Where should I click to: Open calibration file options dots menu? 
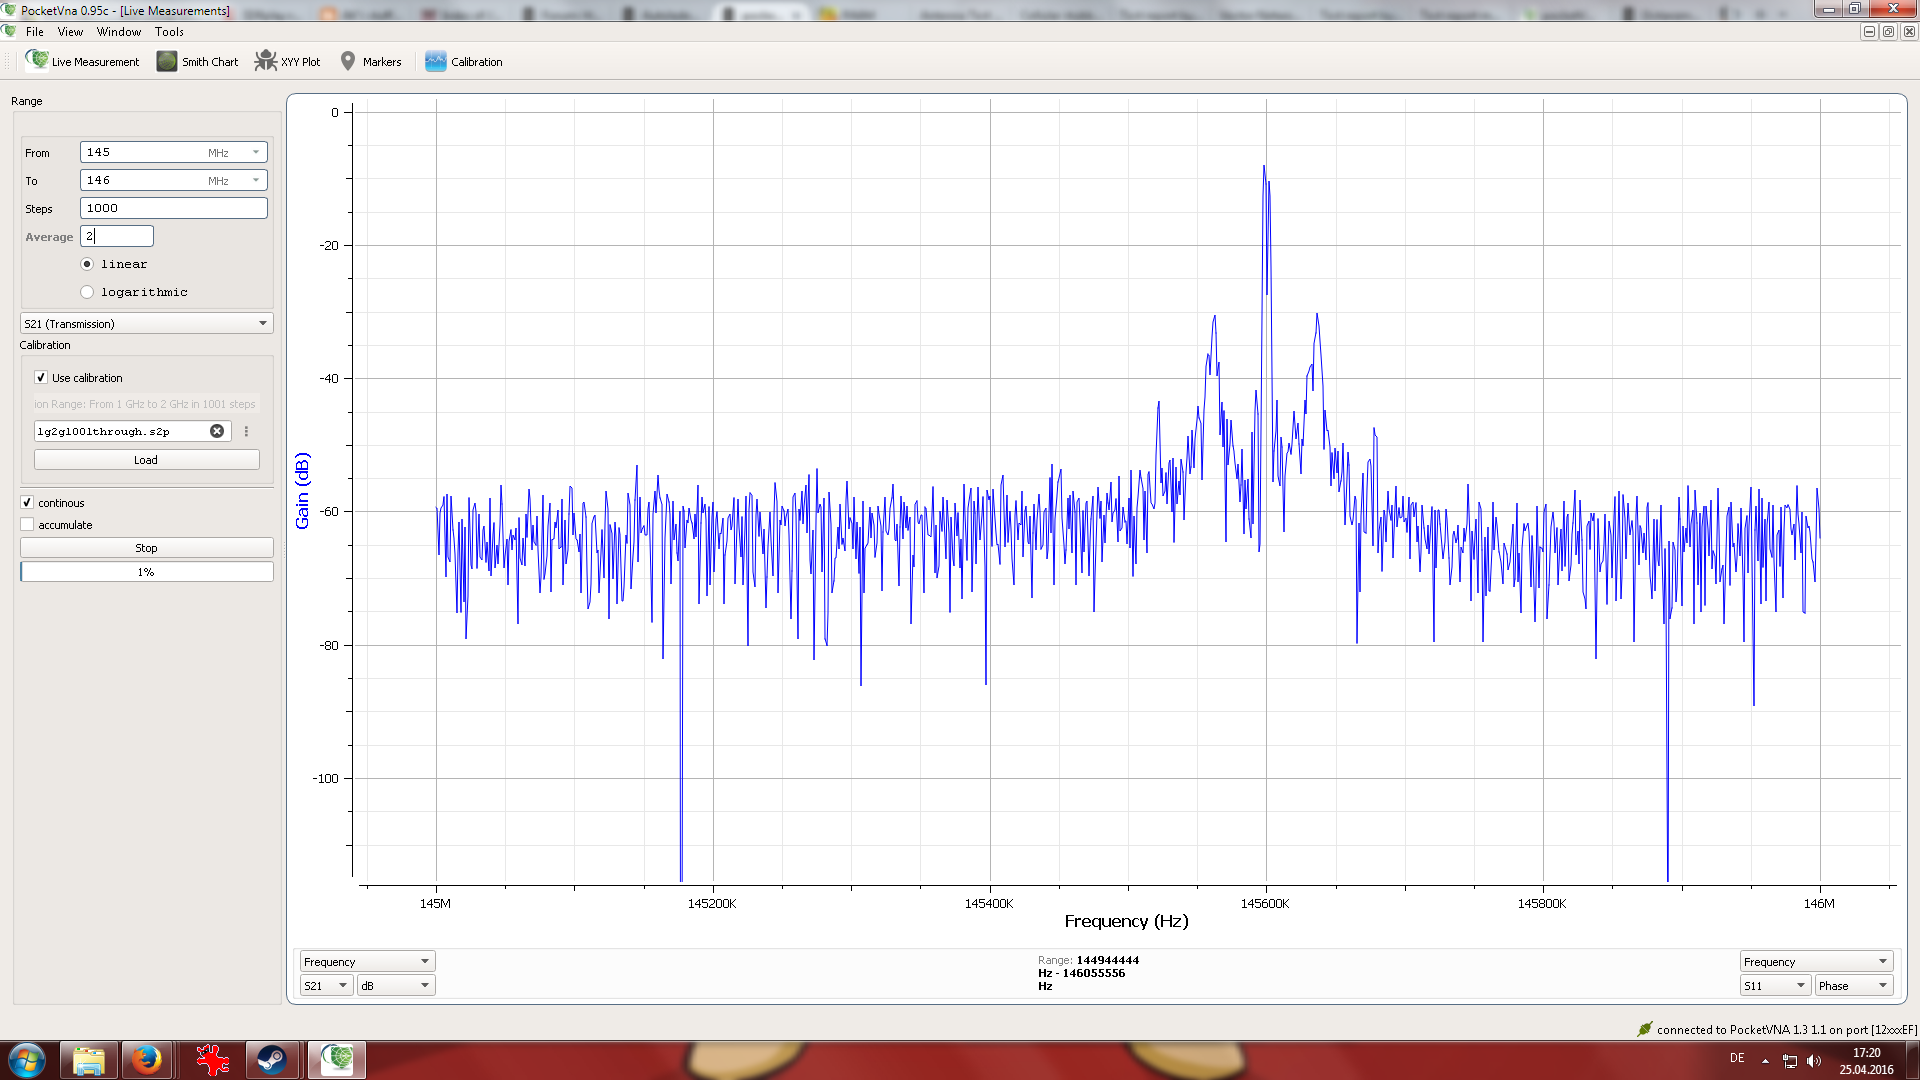tap(246, 431)
